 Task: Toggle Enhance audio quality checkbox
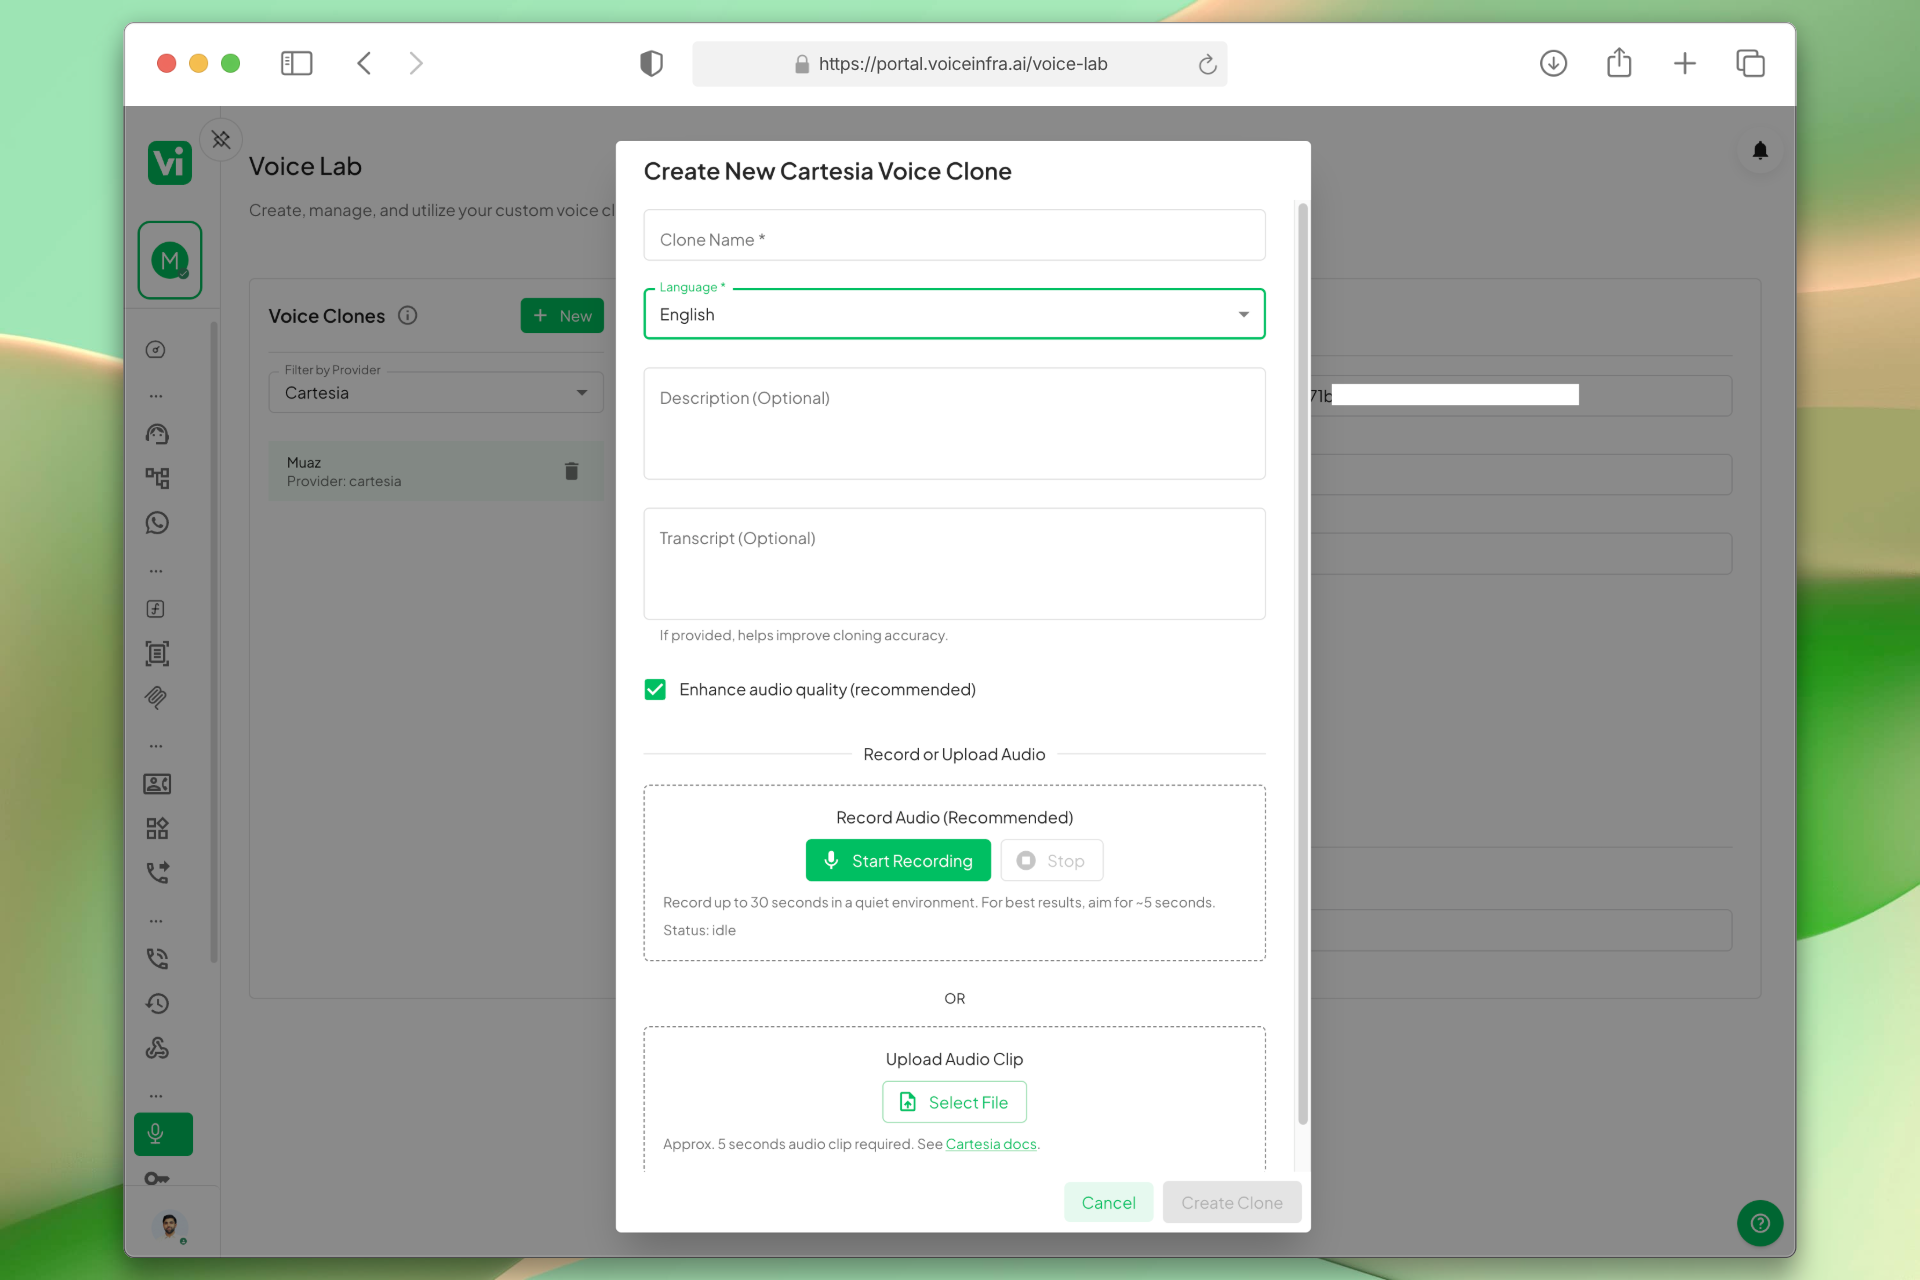click(x=655, y=689)
